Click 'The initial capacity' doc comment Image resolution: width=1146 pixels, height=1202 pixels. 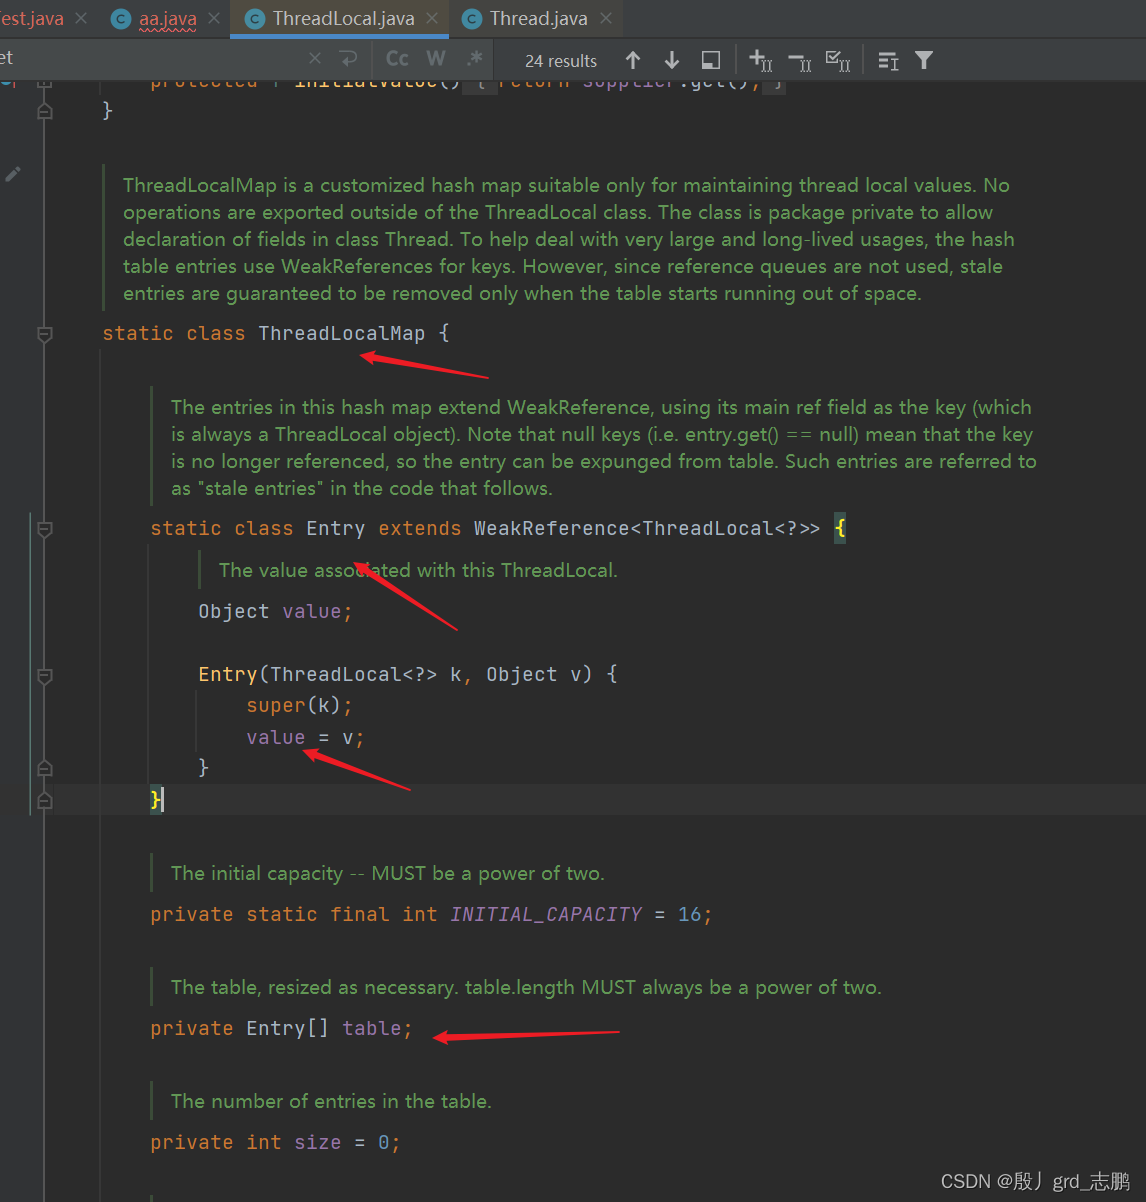click(387, 873)
